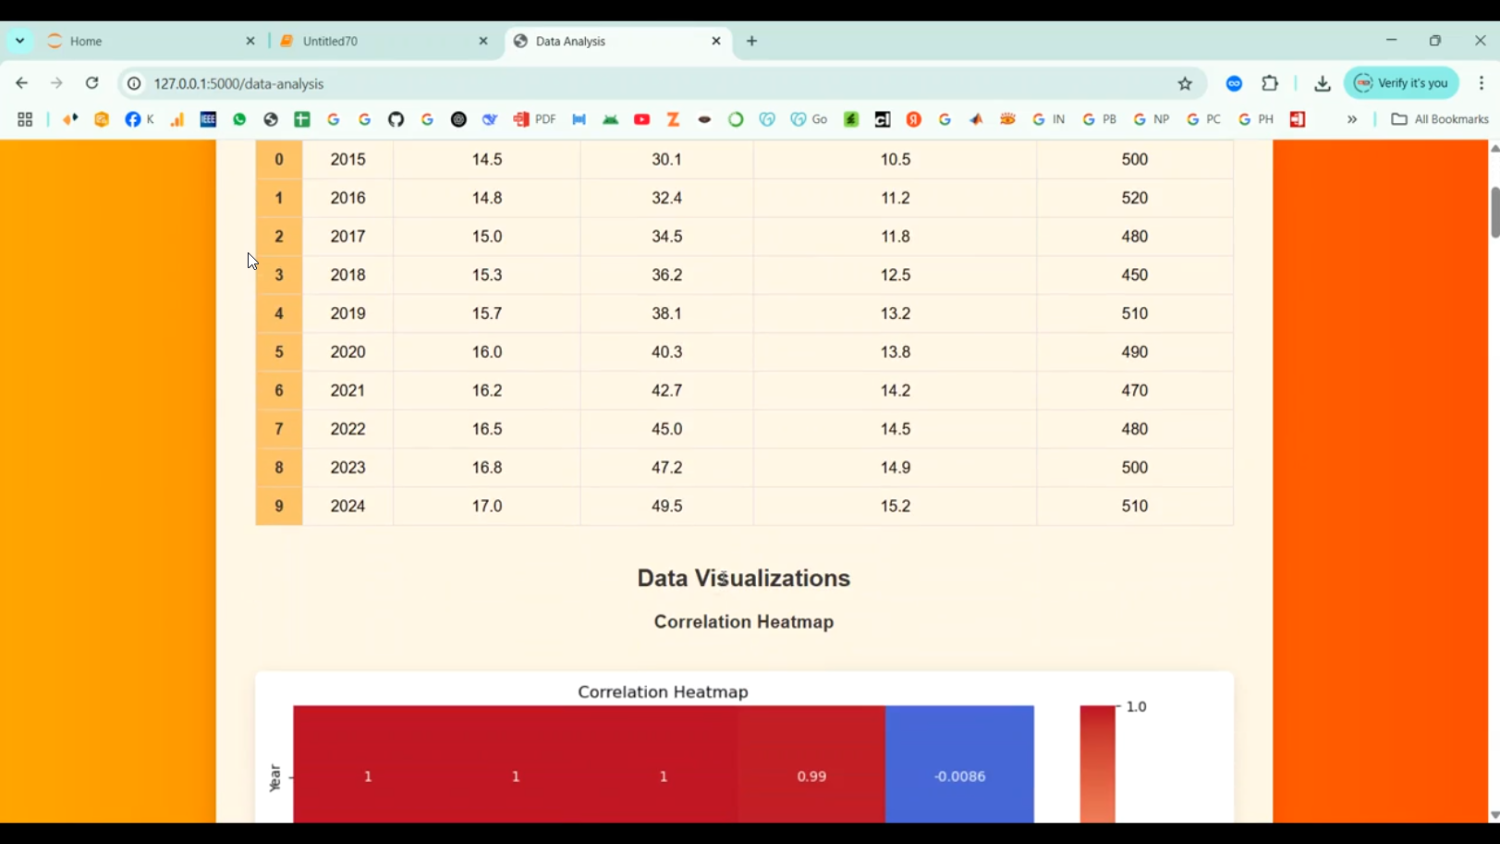Select the 2021 year cell
Viewport: 1500px width, 844px height.
click(x=348, y=391)
